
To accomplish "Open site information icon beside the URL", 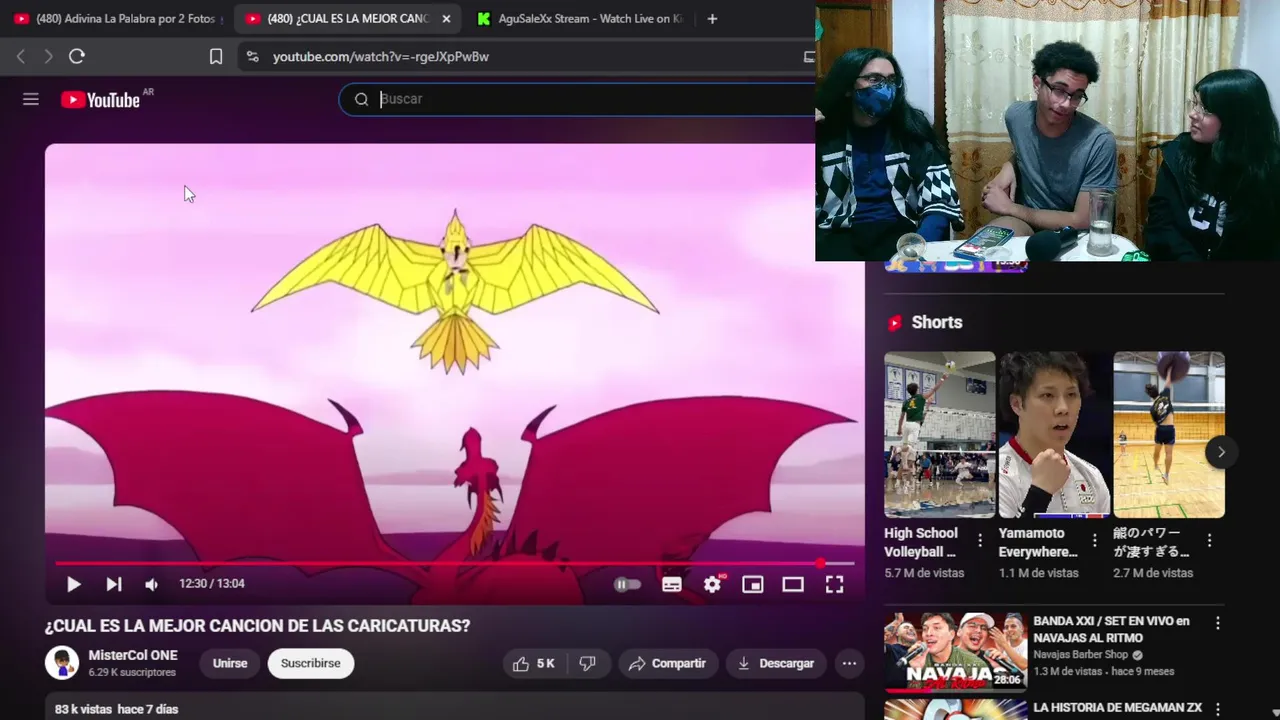I will (252, 57).
